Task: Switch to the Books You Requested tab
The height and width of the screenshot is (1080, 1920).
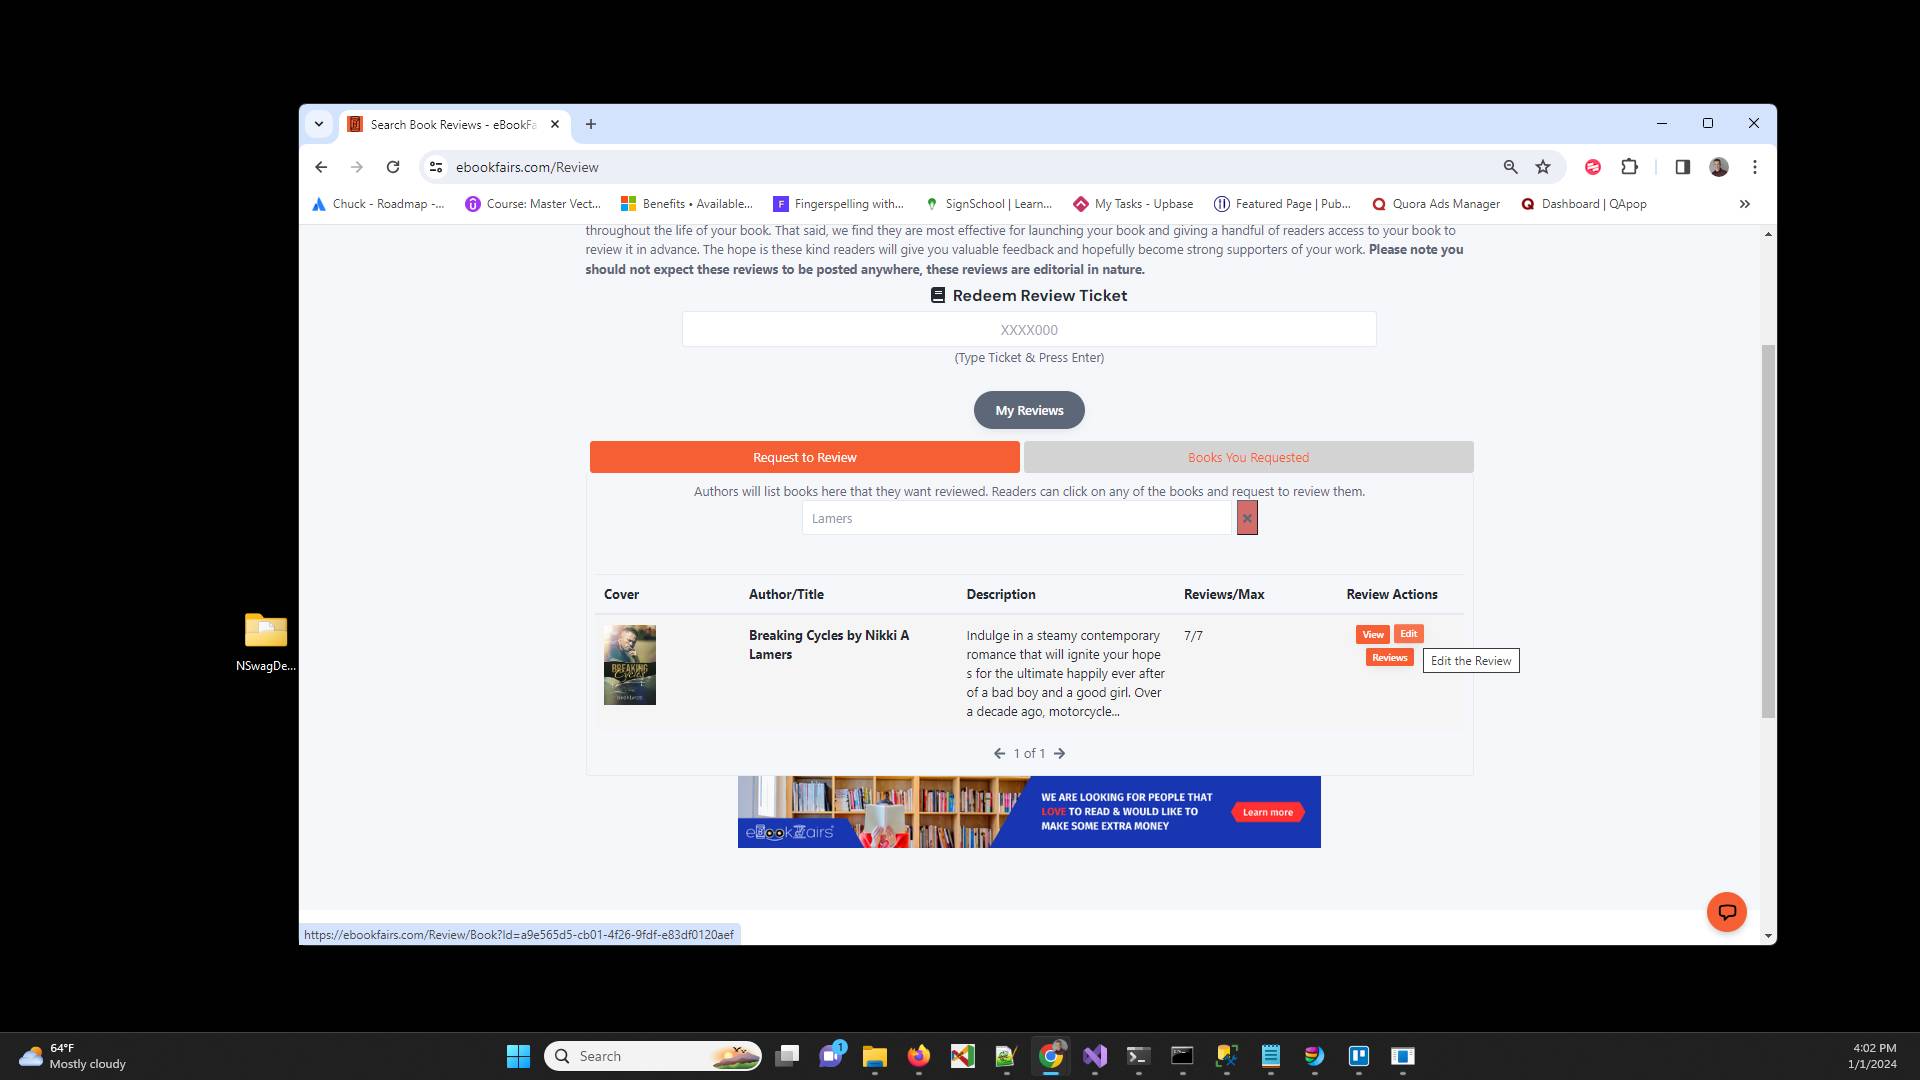Action: (1247, 457)
